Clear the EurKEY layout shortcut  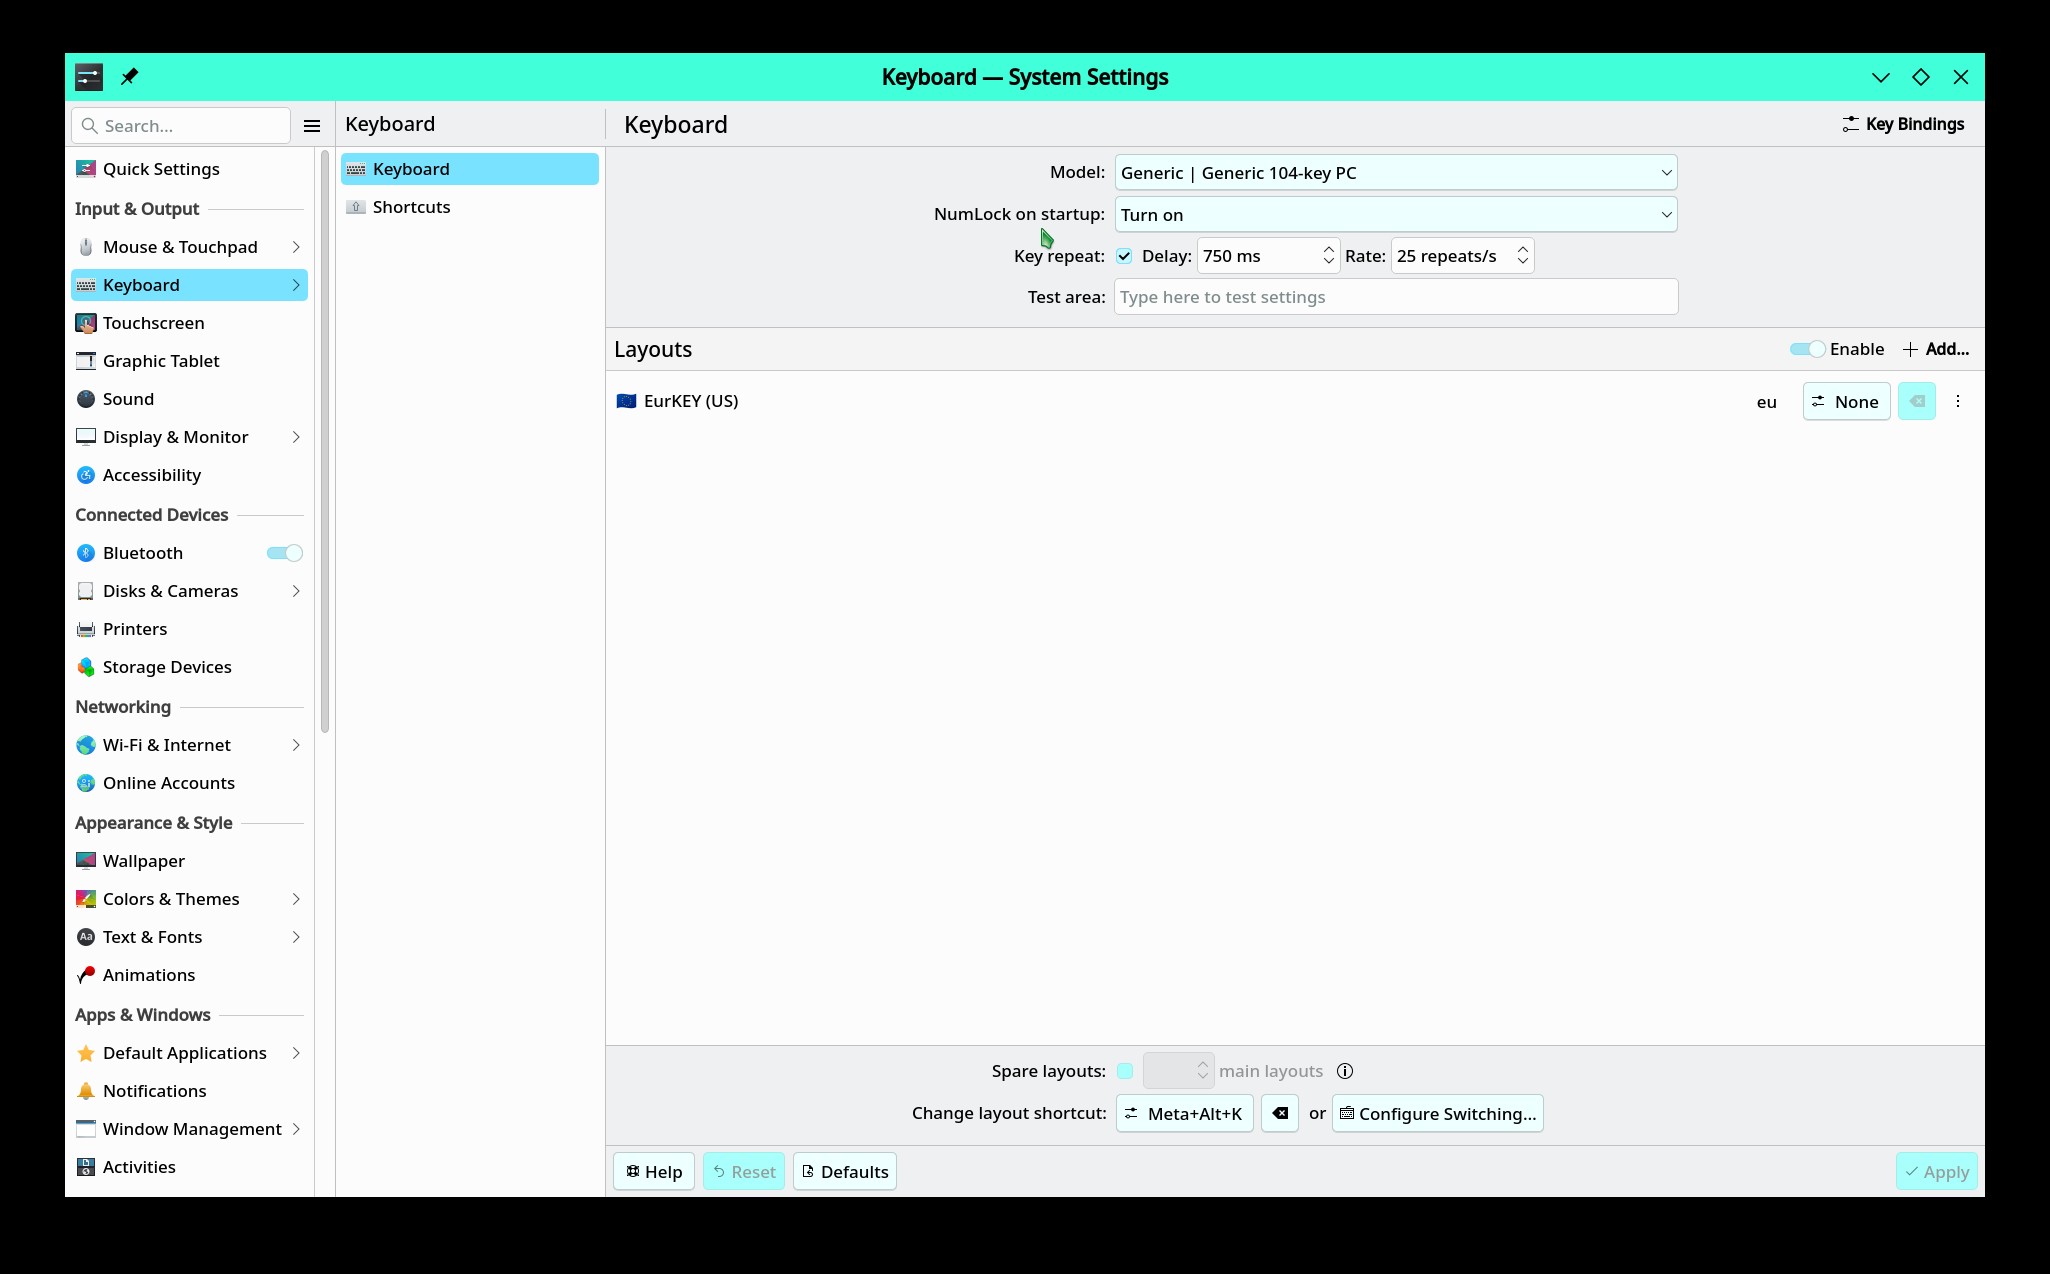tap(1916, 401)
